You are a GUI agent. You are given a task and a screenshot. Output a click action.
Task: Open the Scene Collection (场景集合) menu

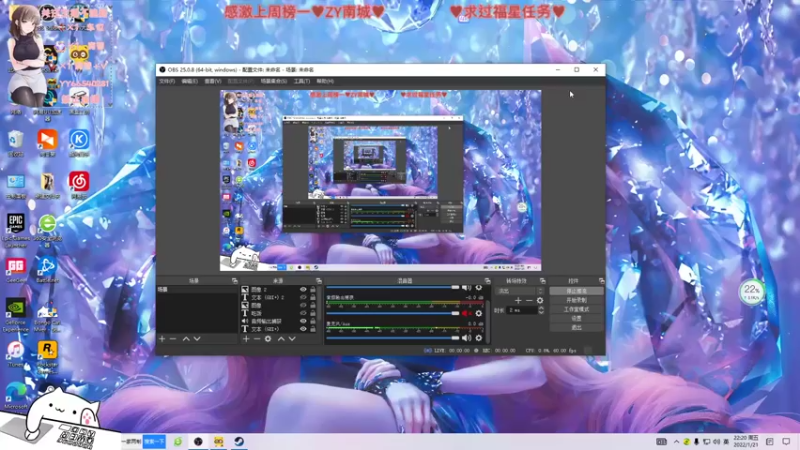point(273,81)
